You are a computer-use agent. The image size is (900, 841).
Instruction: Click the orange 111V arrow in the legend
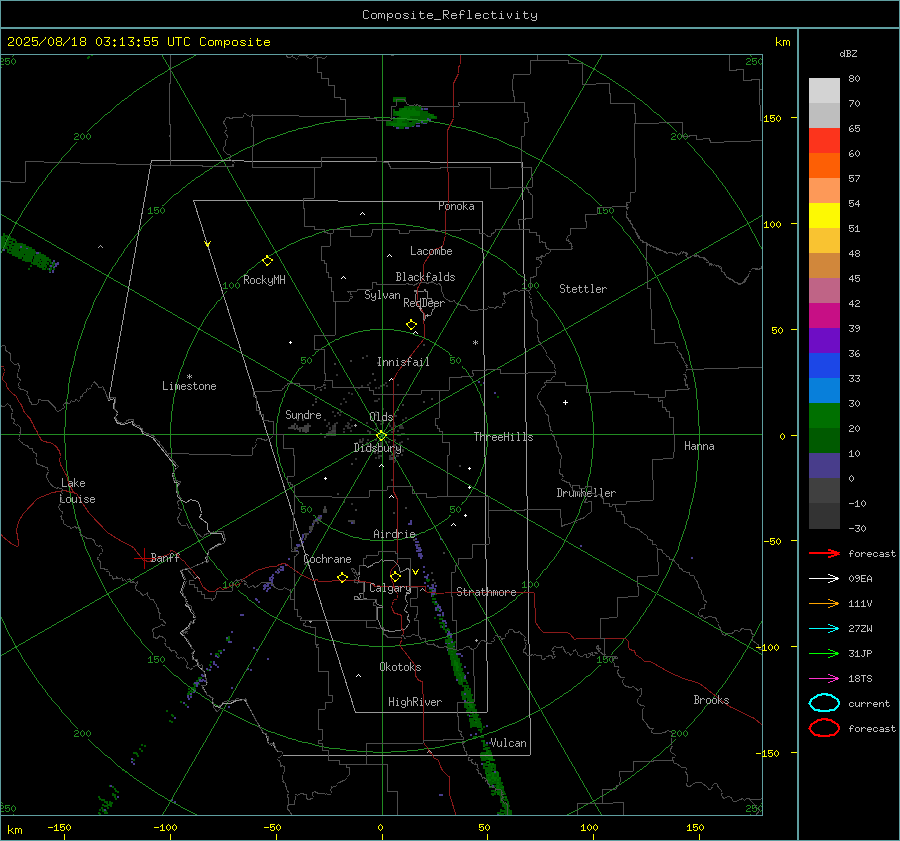click(824, 603)
